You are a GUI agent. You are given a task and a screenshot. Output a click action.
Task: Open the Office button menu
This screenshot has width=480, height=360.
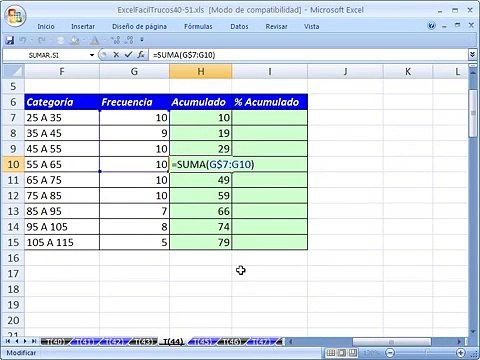[15, 15]
